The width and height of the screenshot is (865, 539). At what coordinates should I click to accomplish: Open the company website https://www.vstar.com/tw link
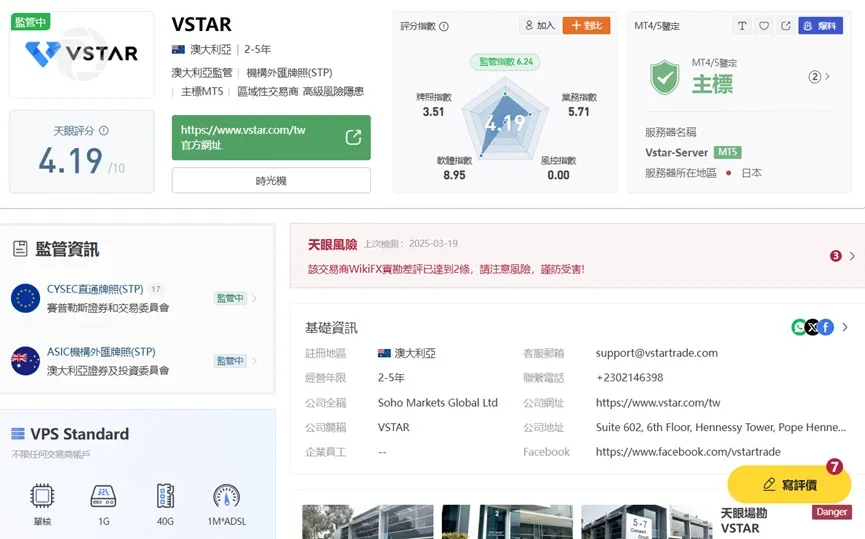658,403
